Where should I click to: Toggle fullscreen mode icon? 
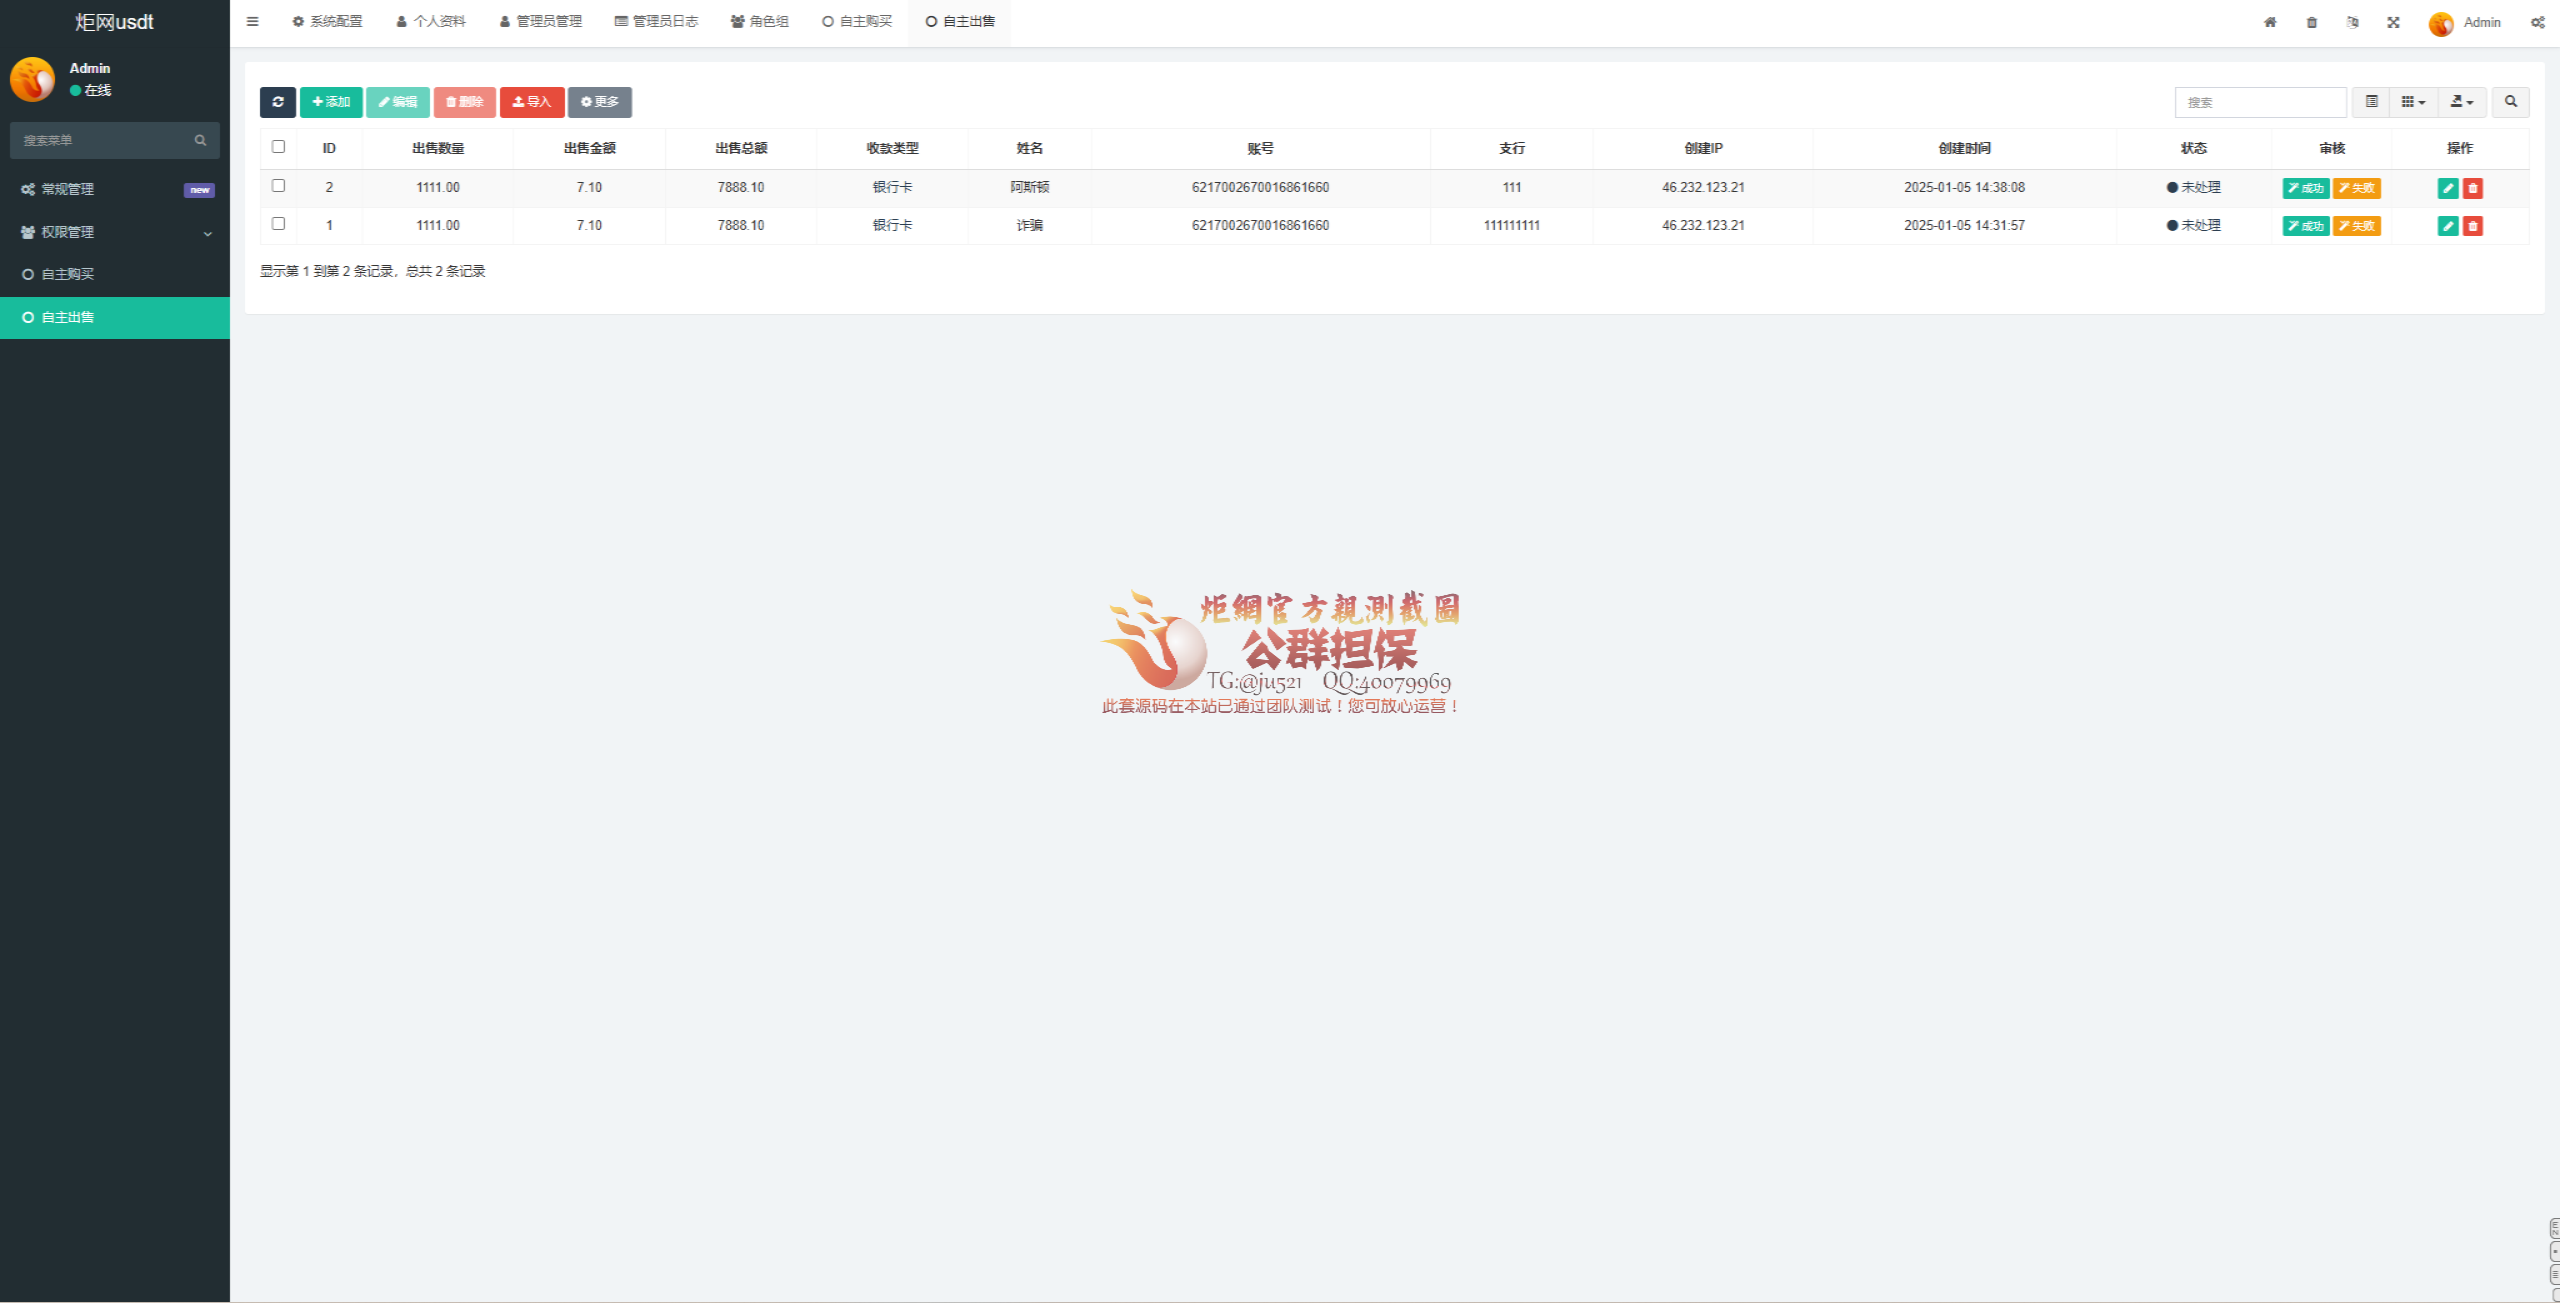coord(2393,22)
